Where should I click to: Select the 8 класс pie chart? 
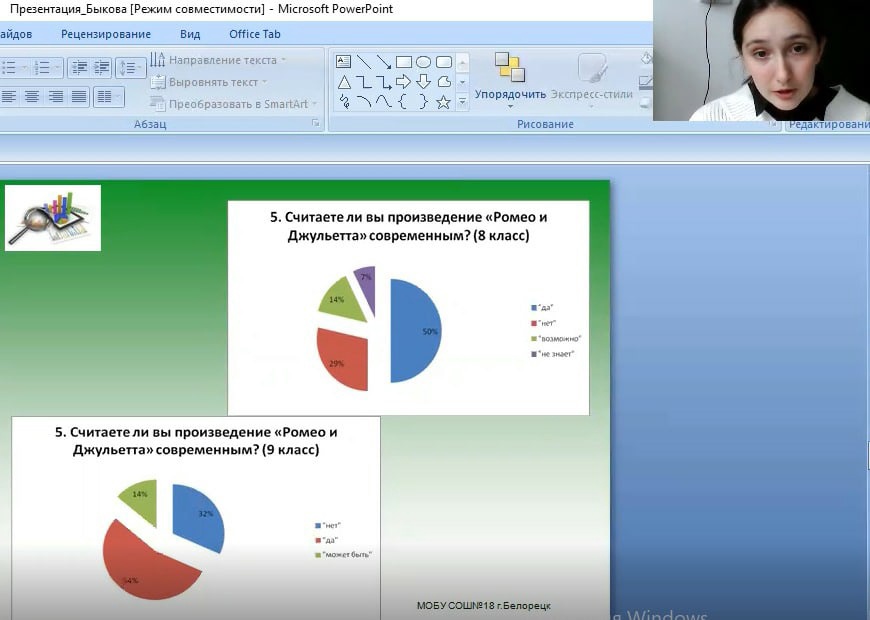(x=378, y=331)
